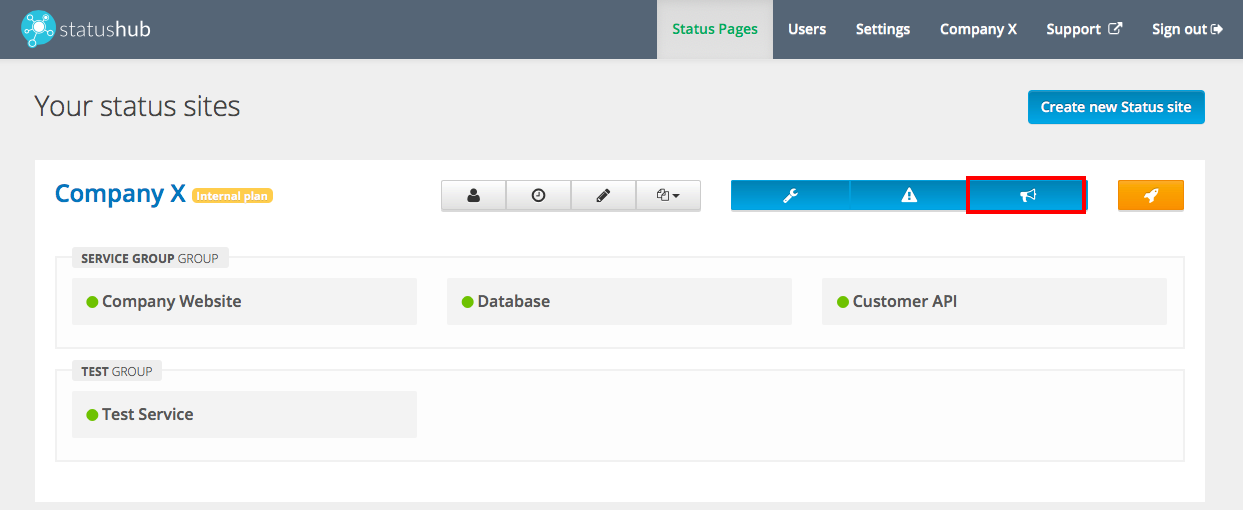
Task: Open the history clock icon button
Action: tap(538, 196)
